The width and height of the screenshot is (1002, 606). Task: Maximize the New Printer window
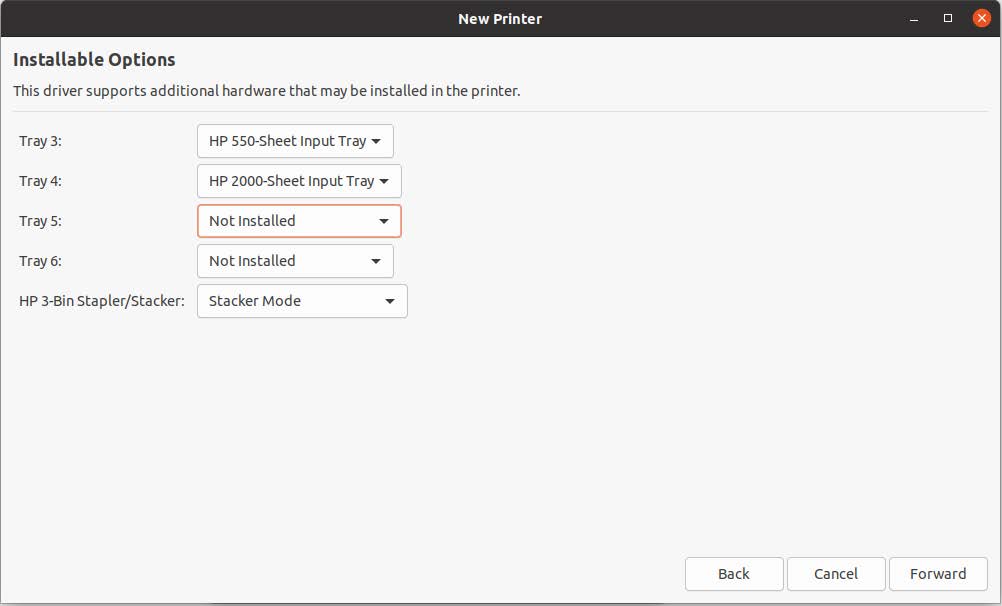[x=948, y=18]
